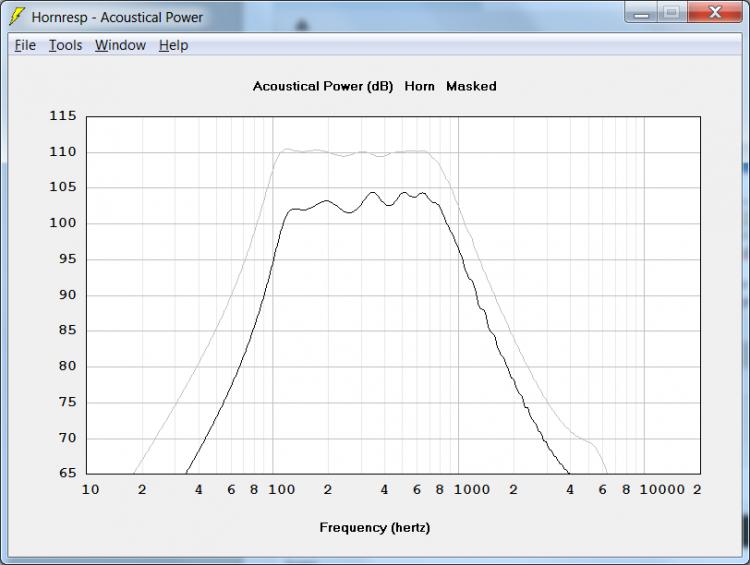Maximize the Hornresp window
Image resolution: width=750 pixels, height=565 pixels.
tap(672, 13)
